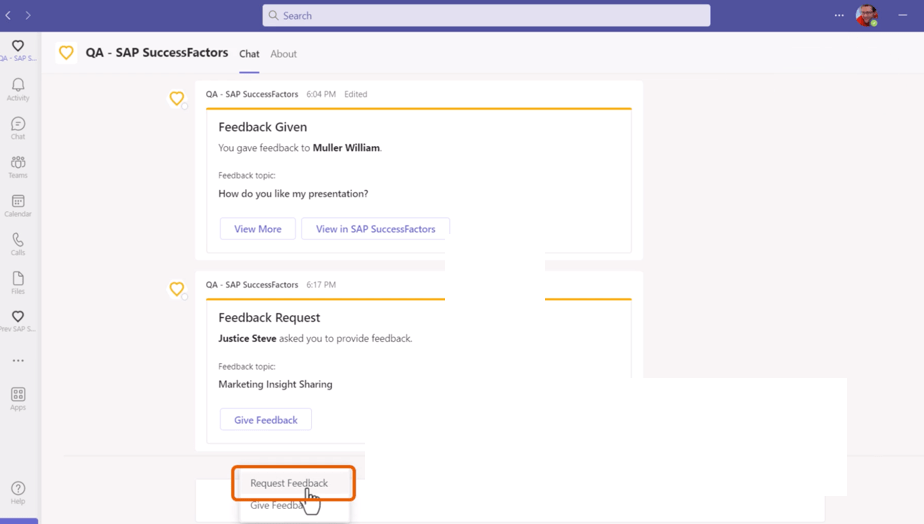Viewport: 924px width, 524px height.
Task: Click View in SAP SuccessFactors button
Action: [375, 229]
